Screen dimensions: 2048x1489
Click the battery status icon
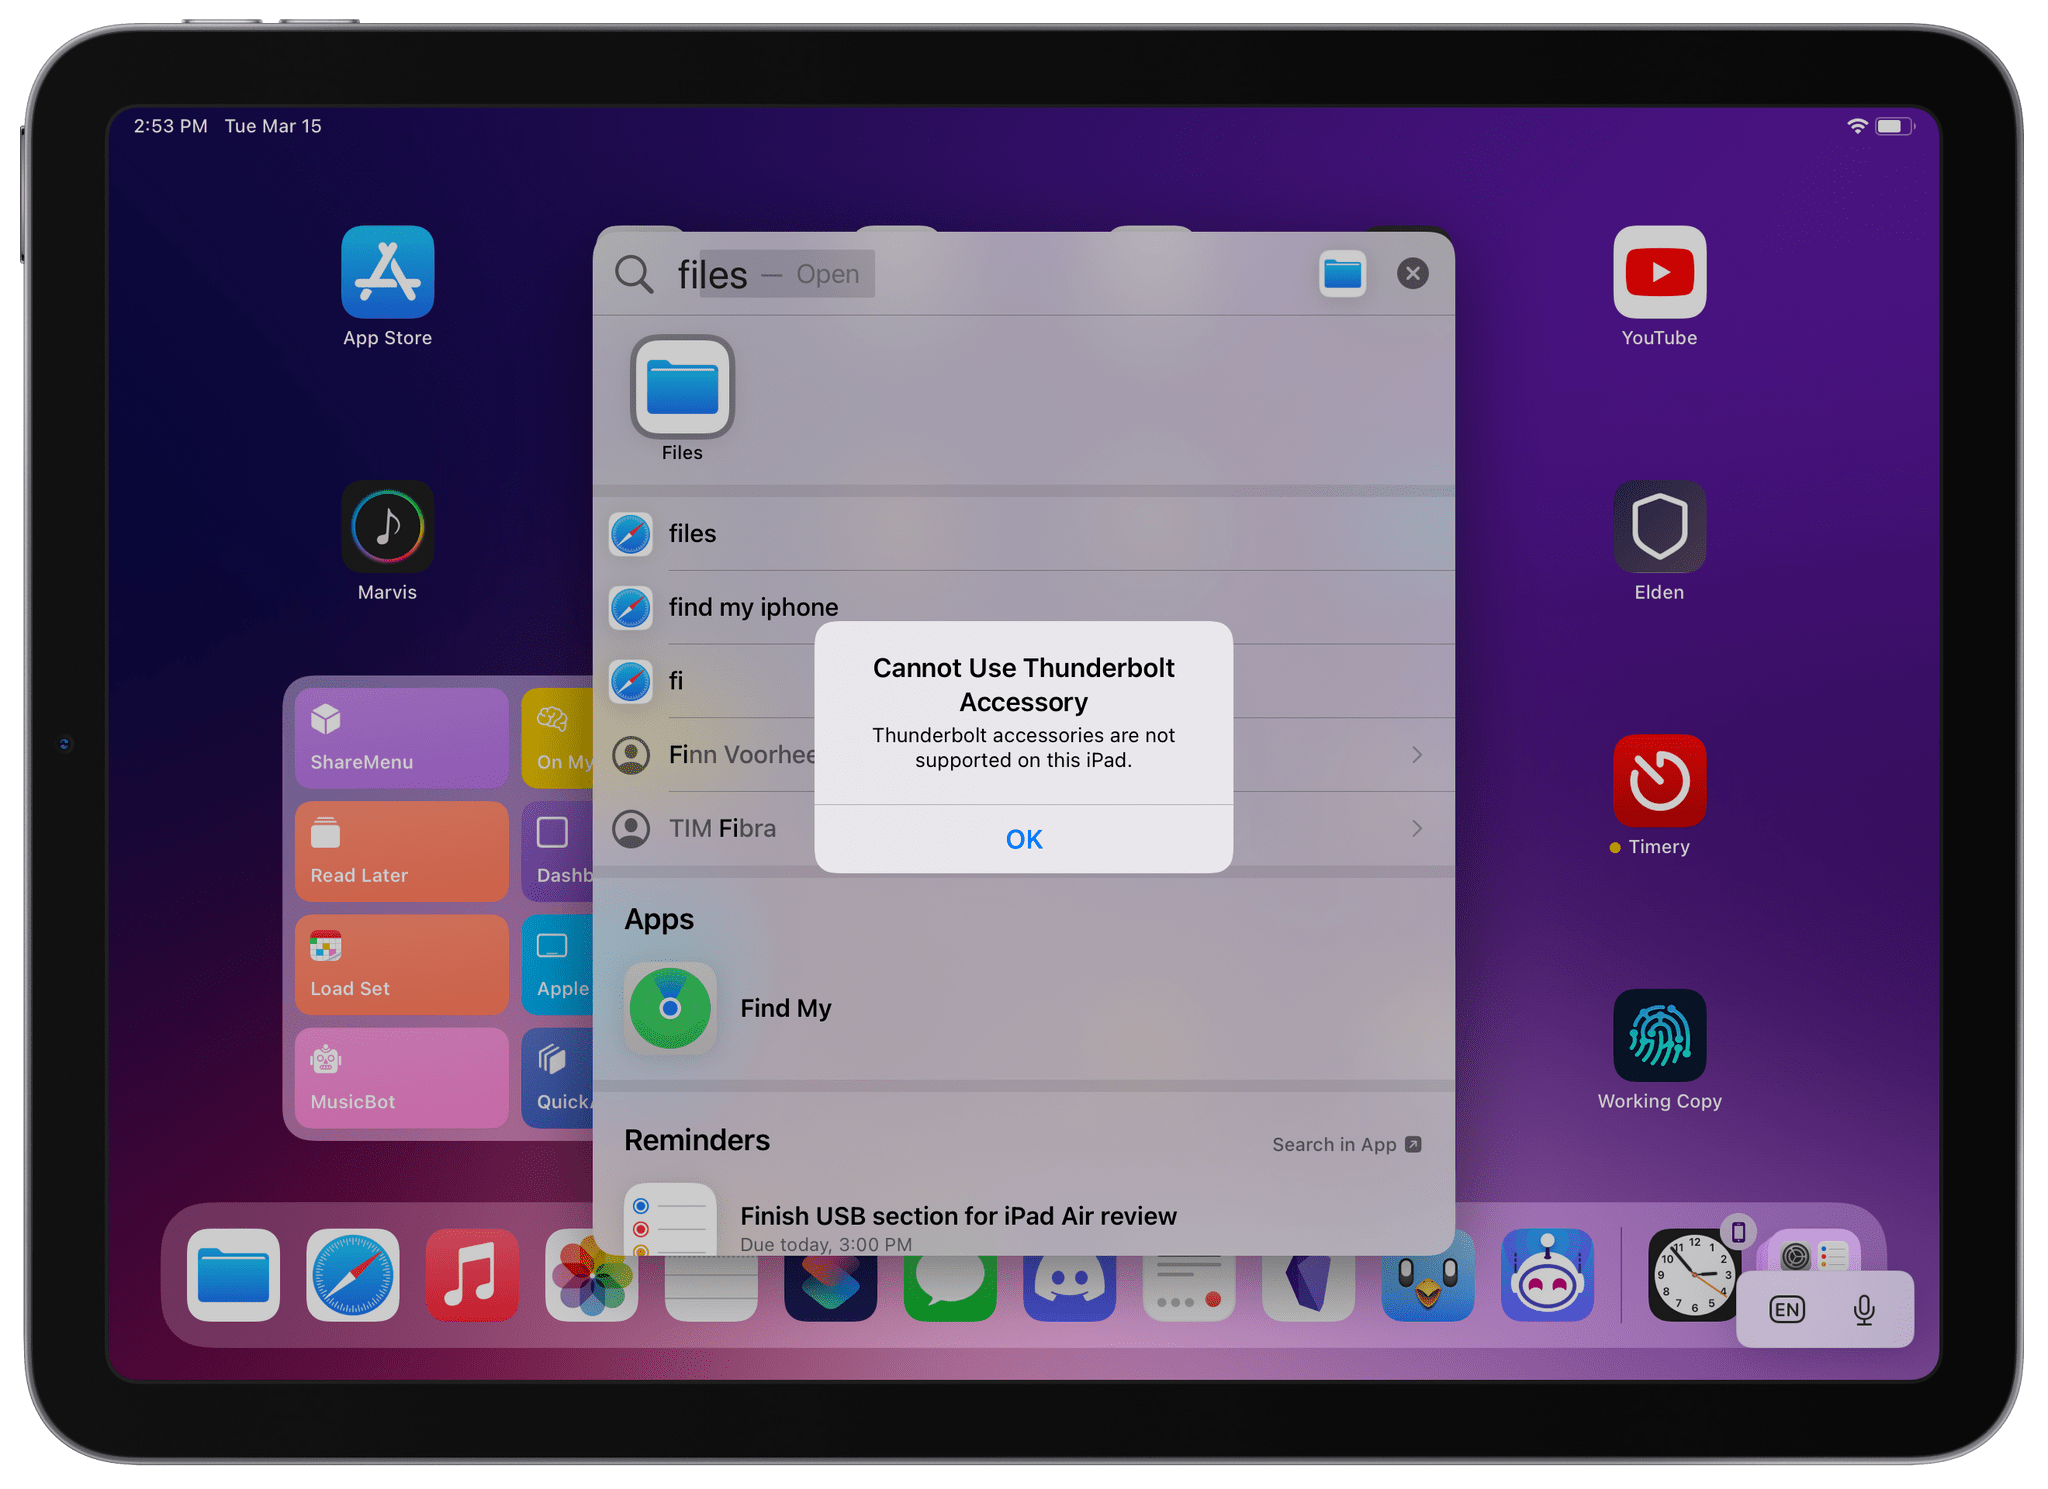click(x=1895, y=126)
